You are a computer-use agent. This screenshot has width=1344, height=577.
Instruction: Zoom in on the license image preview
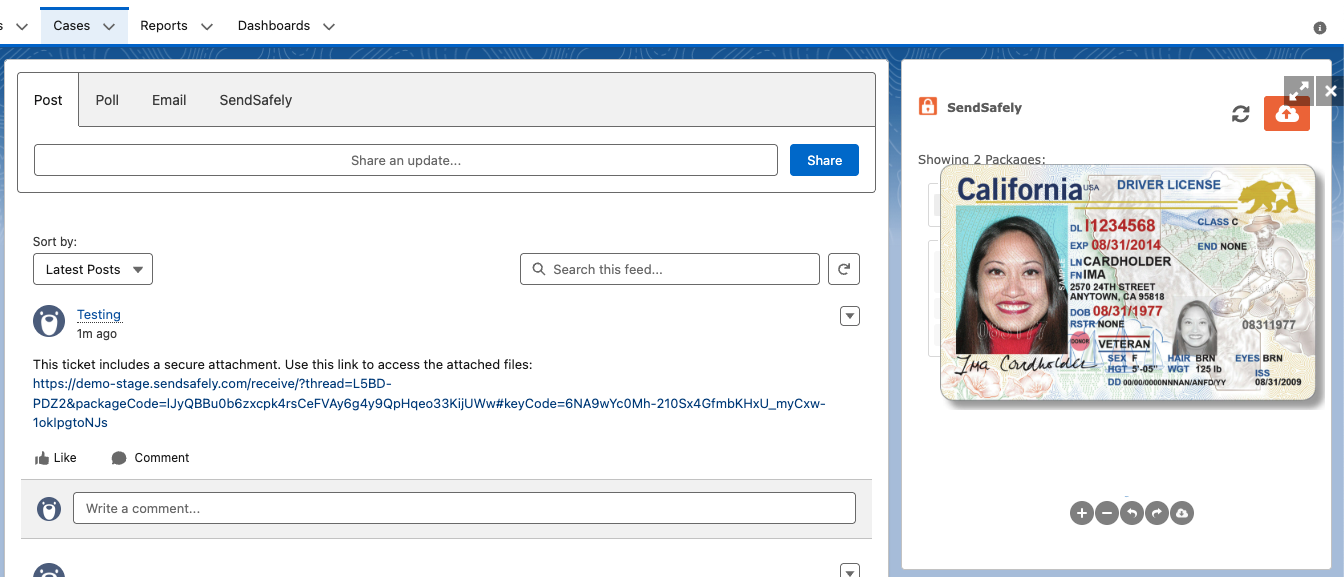click(1081, 513)
